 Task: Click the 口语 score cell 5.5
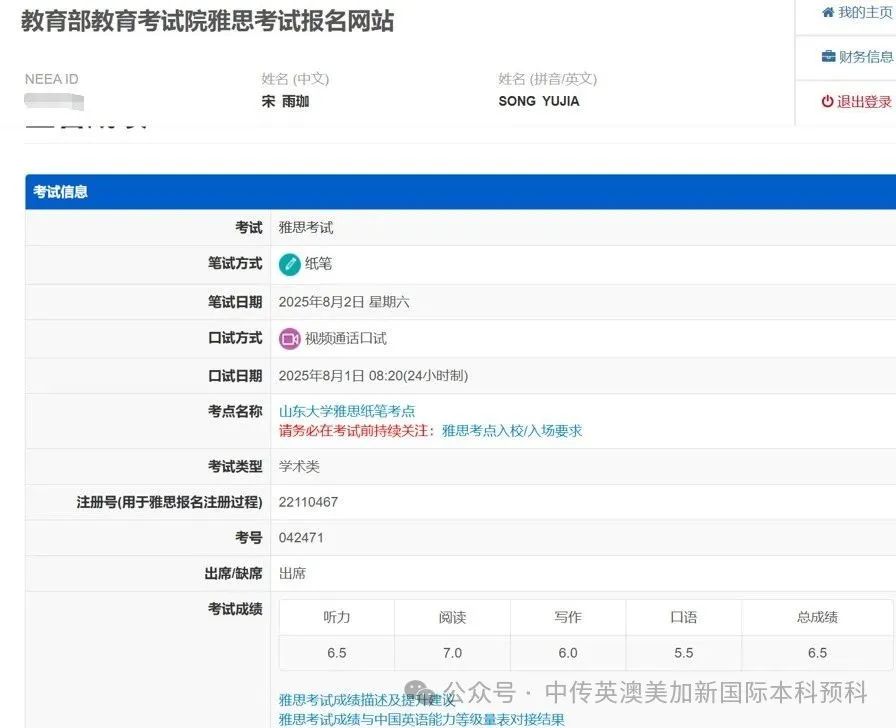[x=684, y=652]
